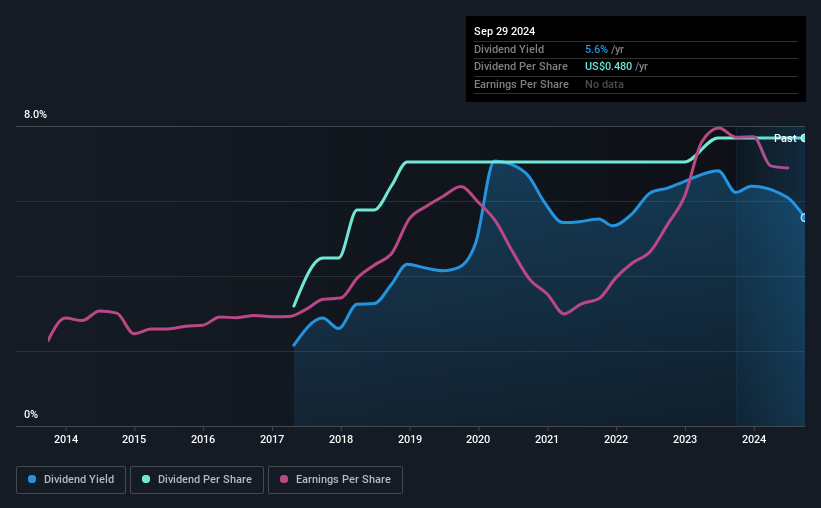The height and width of the screenshot is (508, 821).
Task: Click the blue Dividend Yield legend dot
Action: (x=32, y=479)
